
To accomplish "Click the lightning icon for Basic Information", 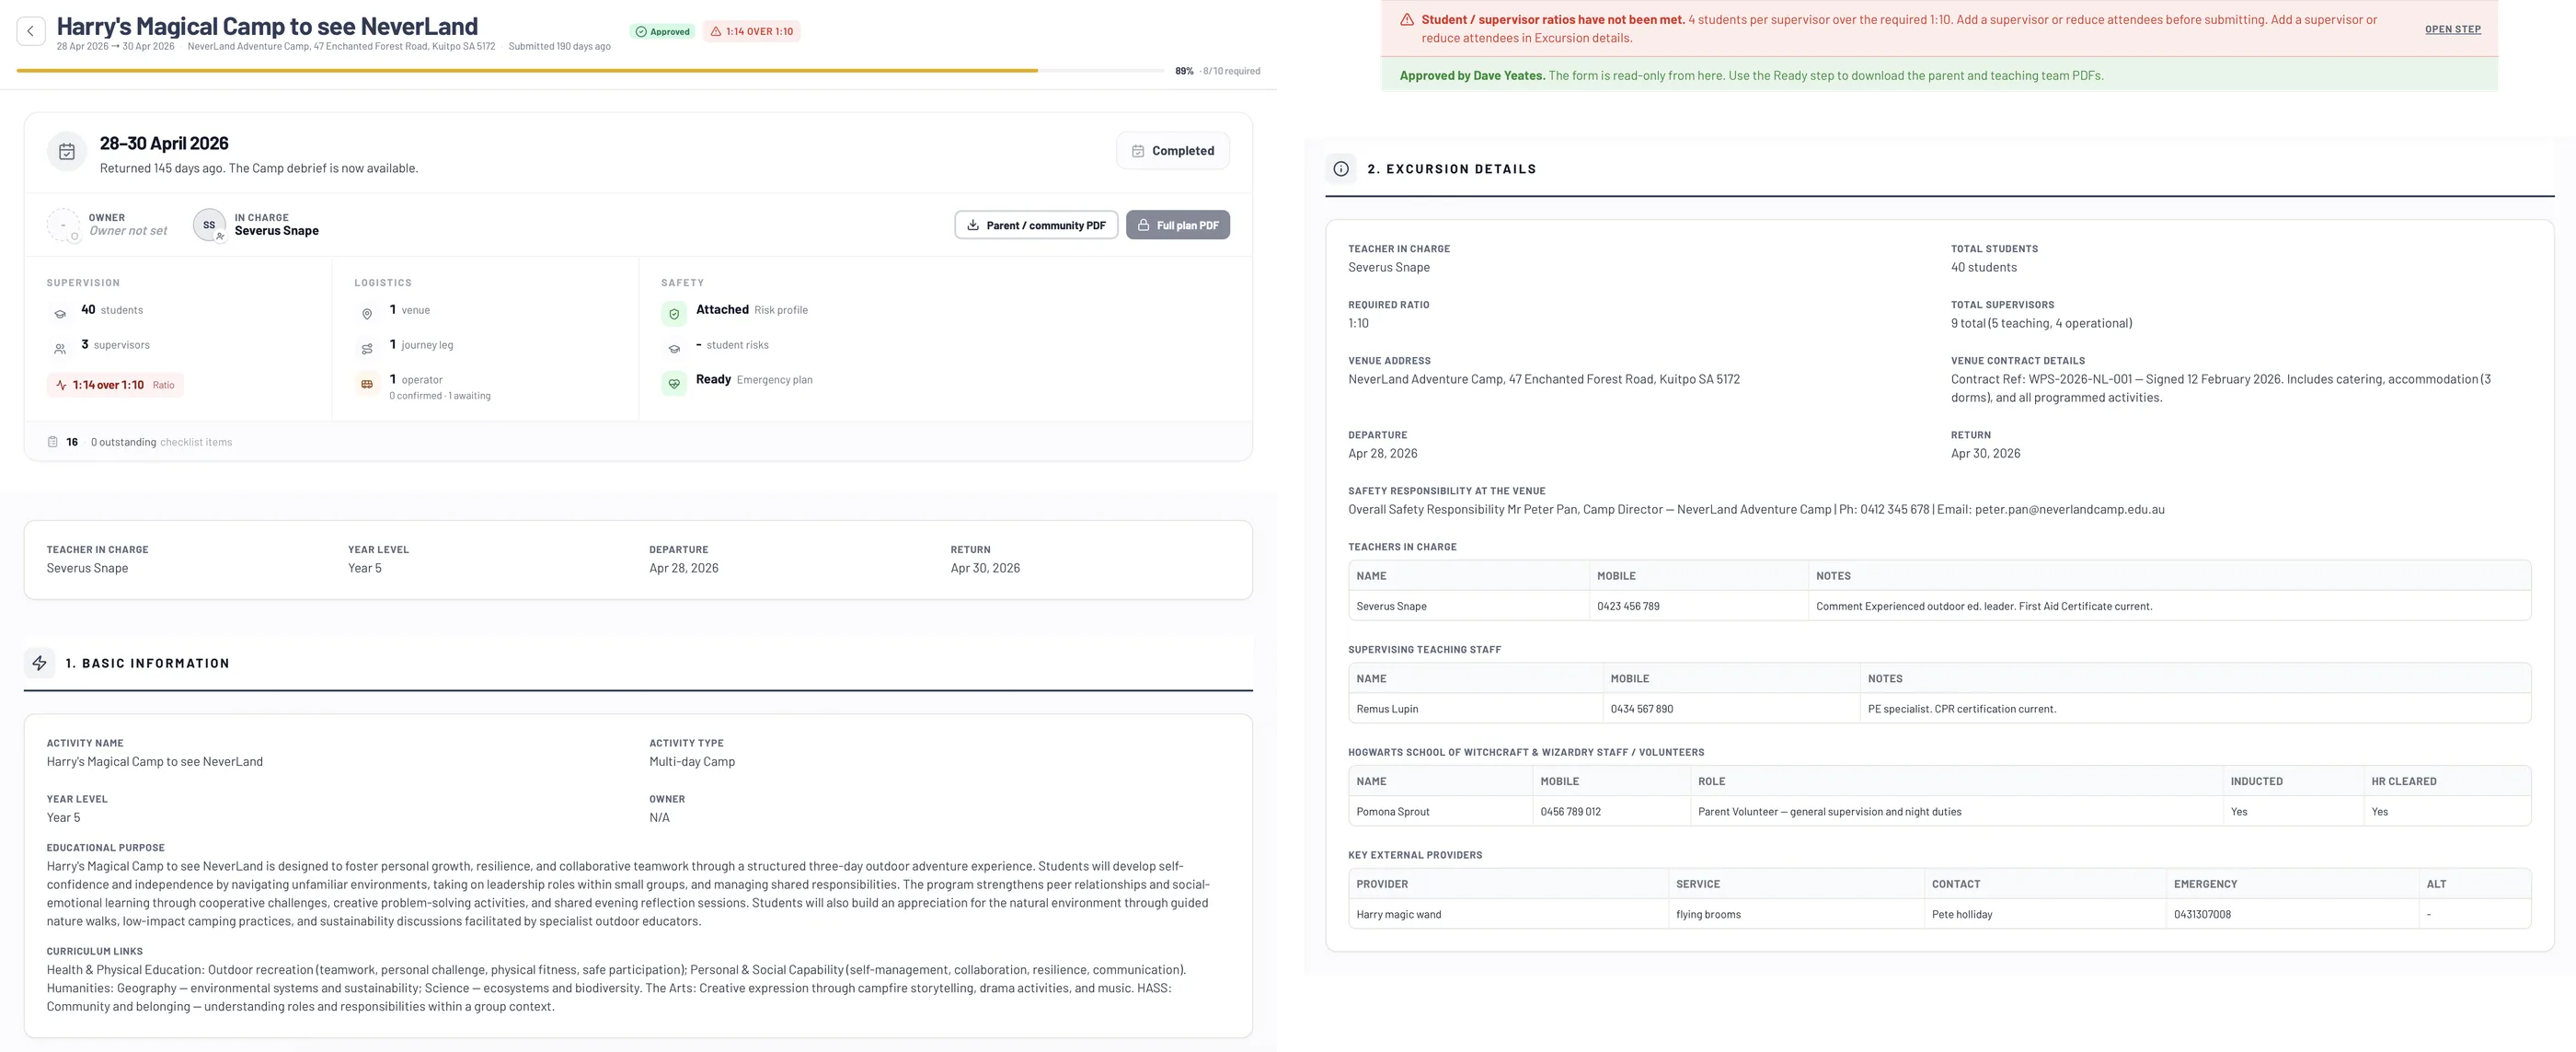I will point(40,663).
